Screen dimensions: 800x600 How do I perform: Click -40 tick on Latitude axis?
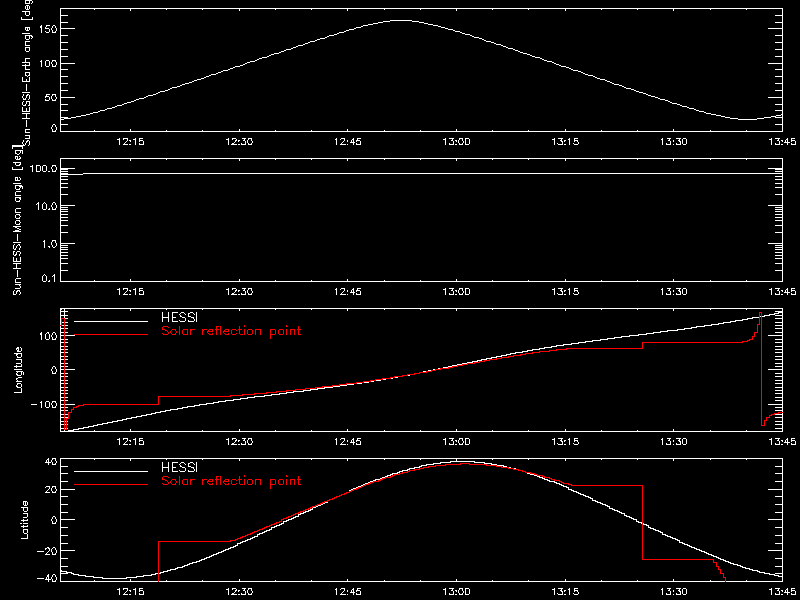click(46, 579)
